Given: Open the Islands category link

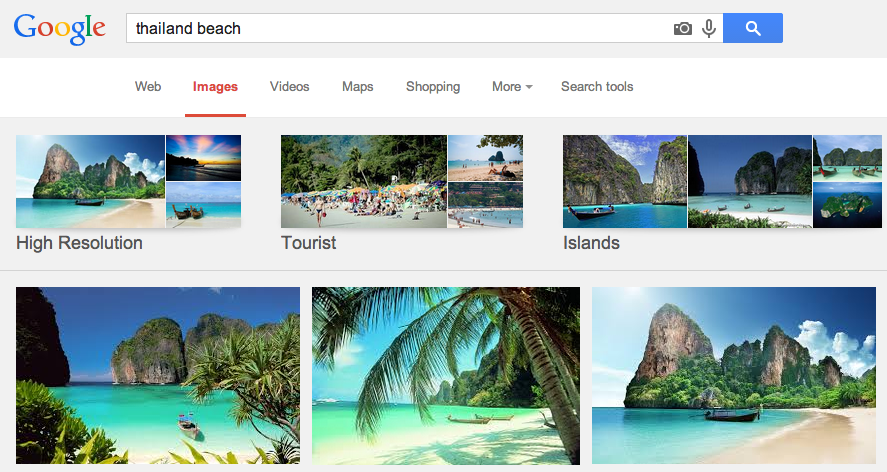Looking at the screenshot, I should click(591, 243).
